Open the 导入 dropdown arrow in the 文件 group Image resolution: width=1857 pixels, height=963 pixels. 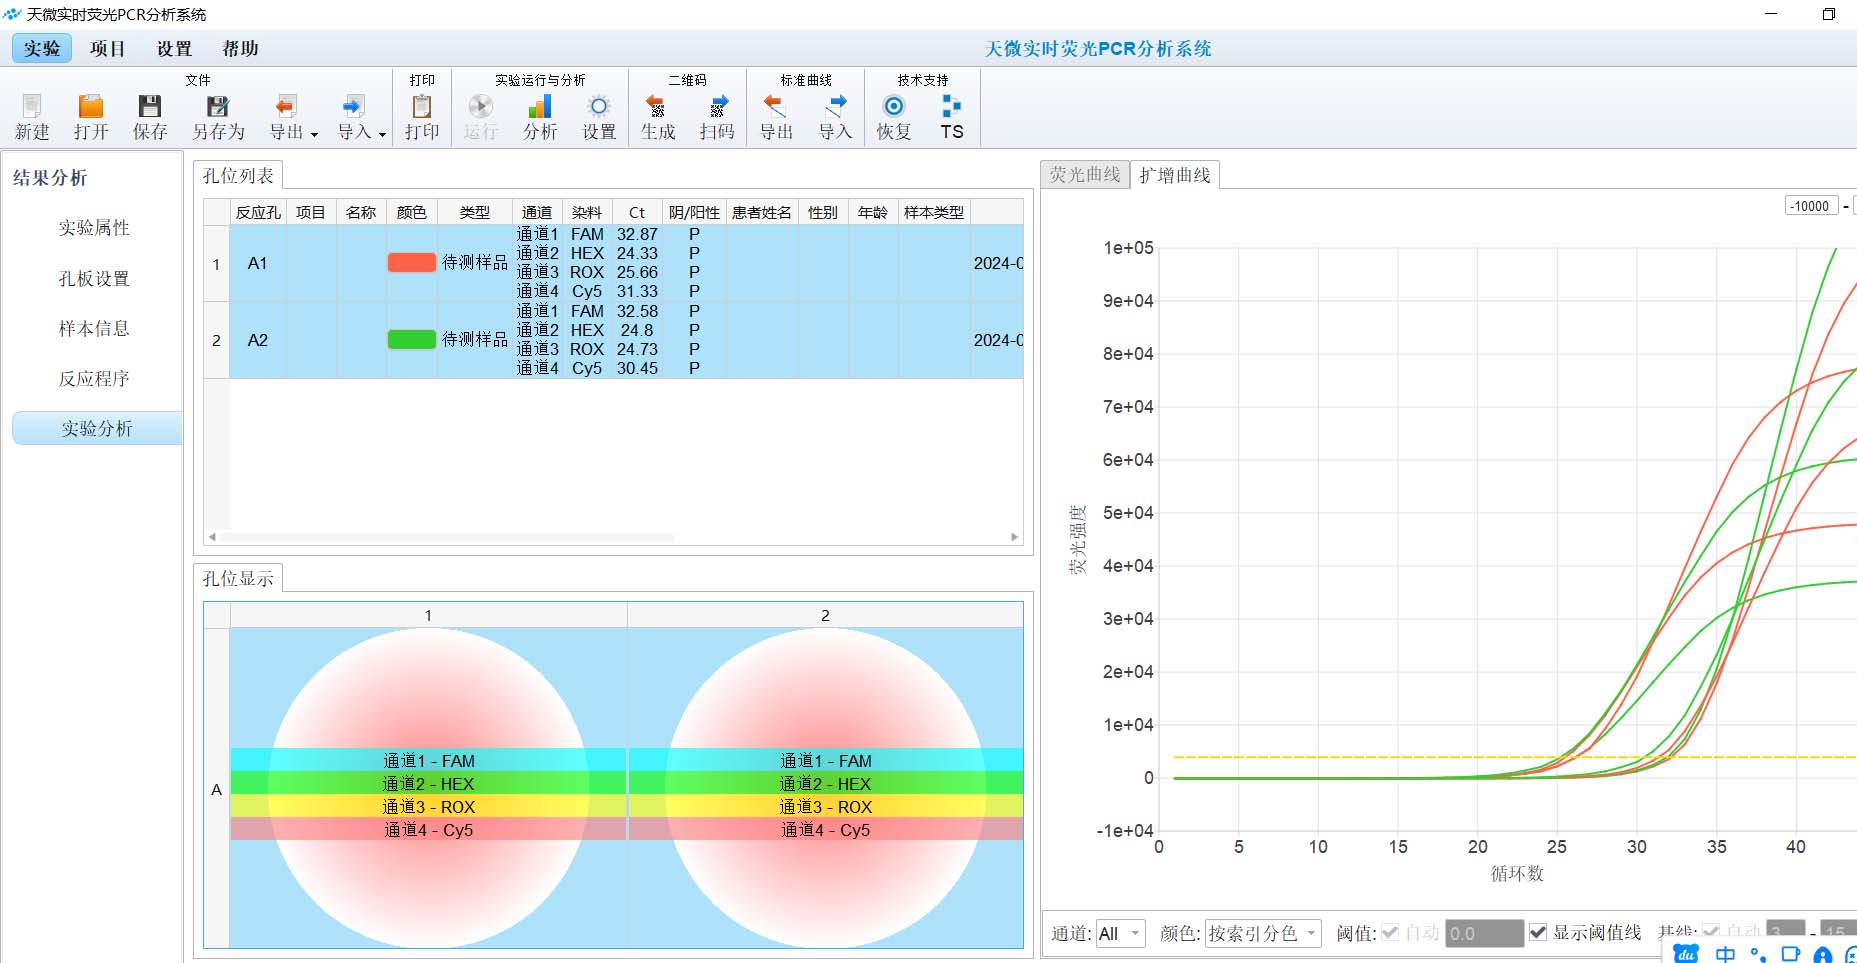(382, 134)
